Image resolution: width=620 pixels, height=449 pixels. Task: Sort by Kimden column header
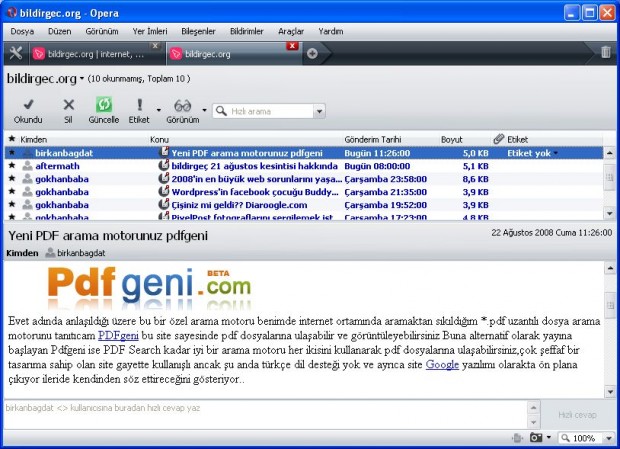[34, 139]
